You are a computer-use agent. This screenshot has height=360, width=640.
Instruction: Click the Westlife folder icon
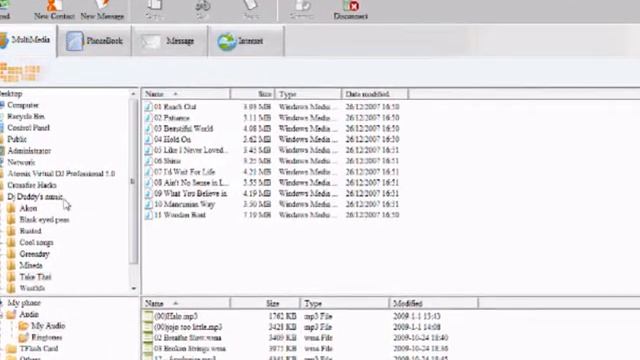click(x=11, y=288)
